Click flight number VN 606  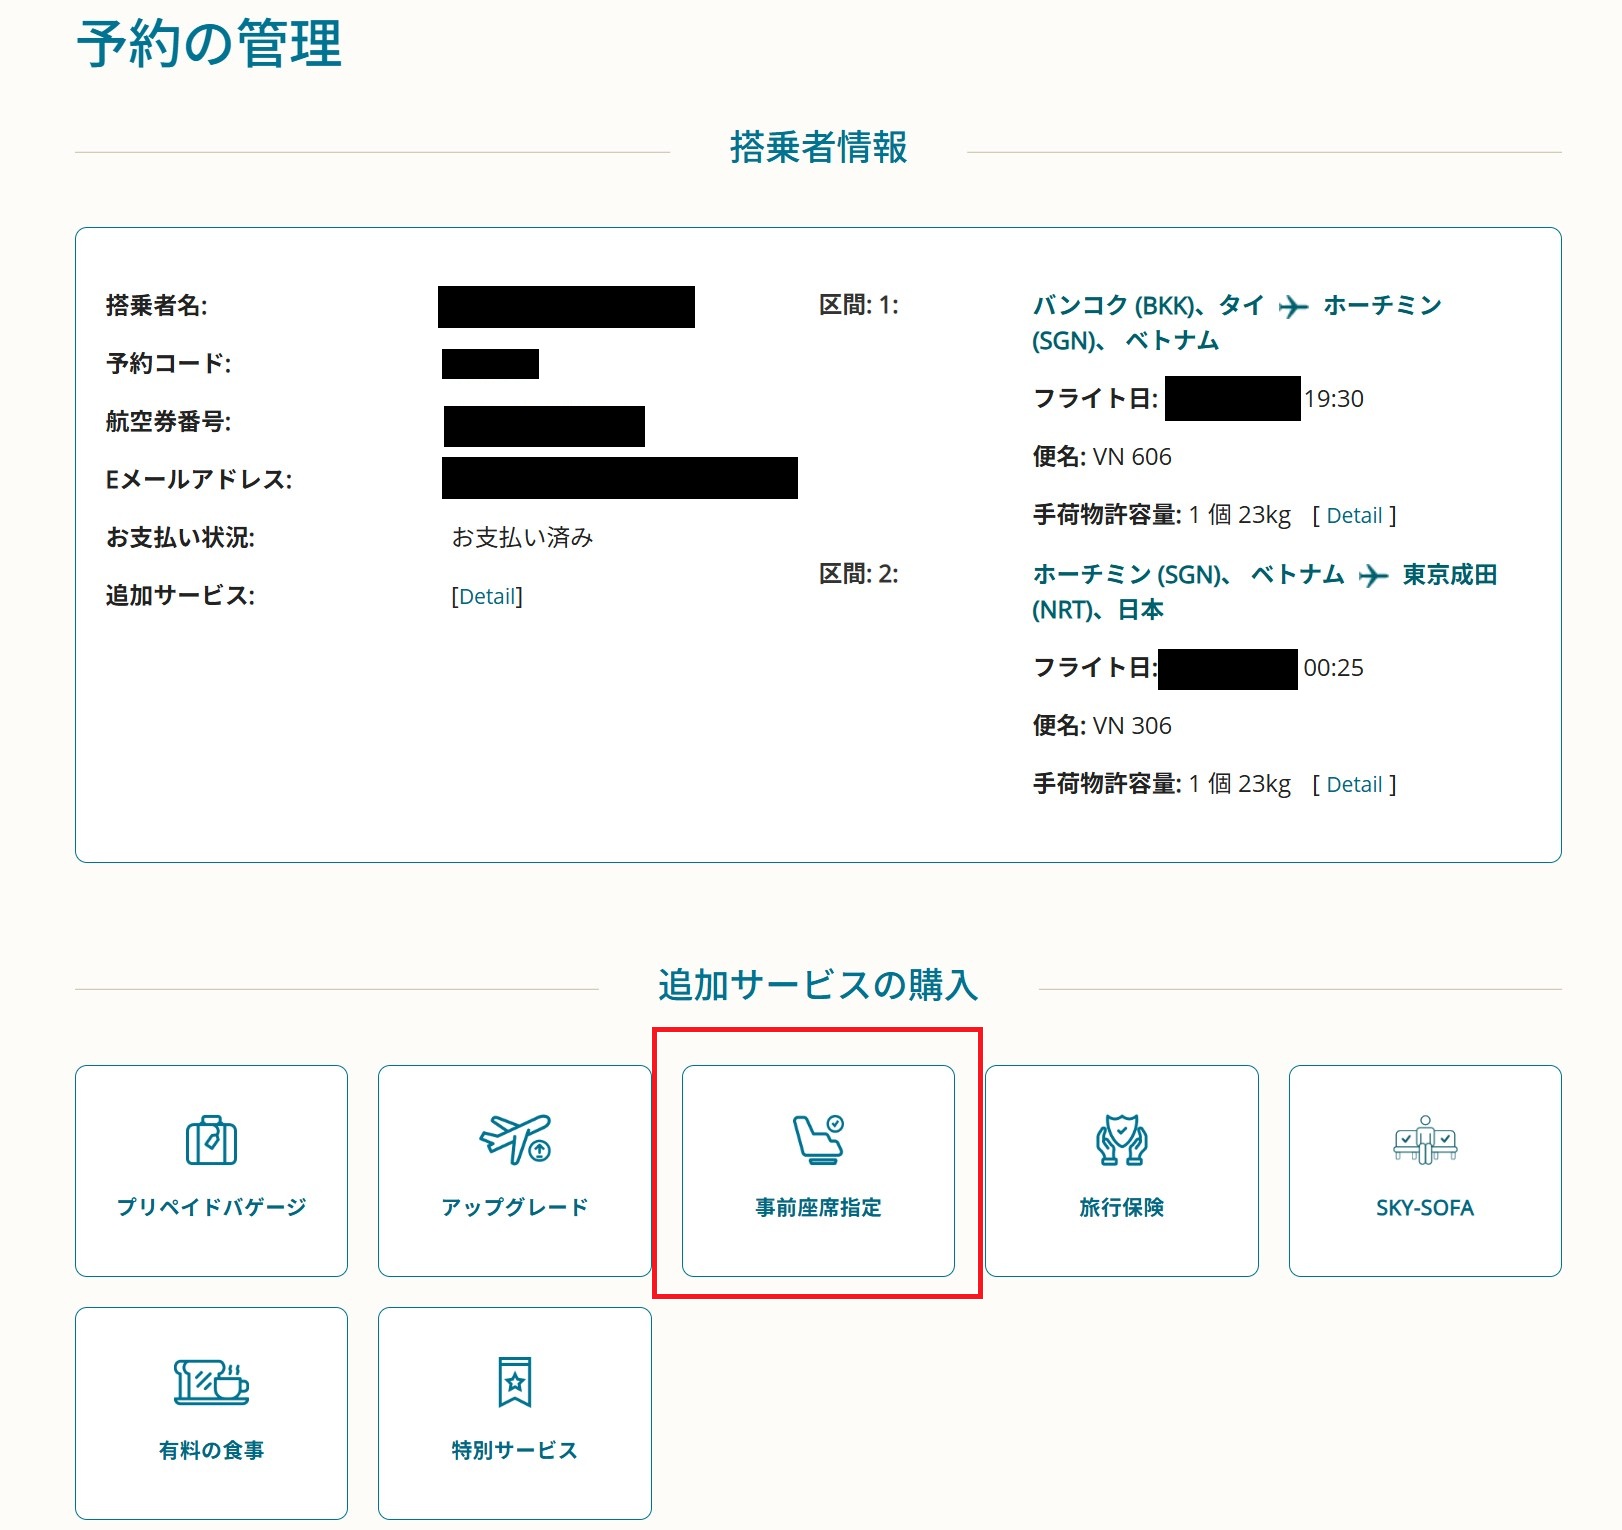[x=1132, y=457]
